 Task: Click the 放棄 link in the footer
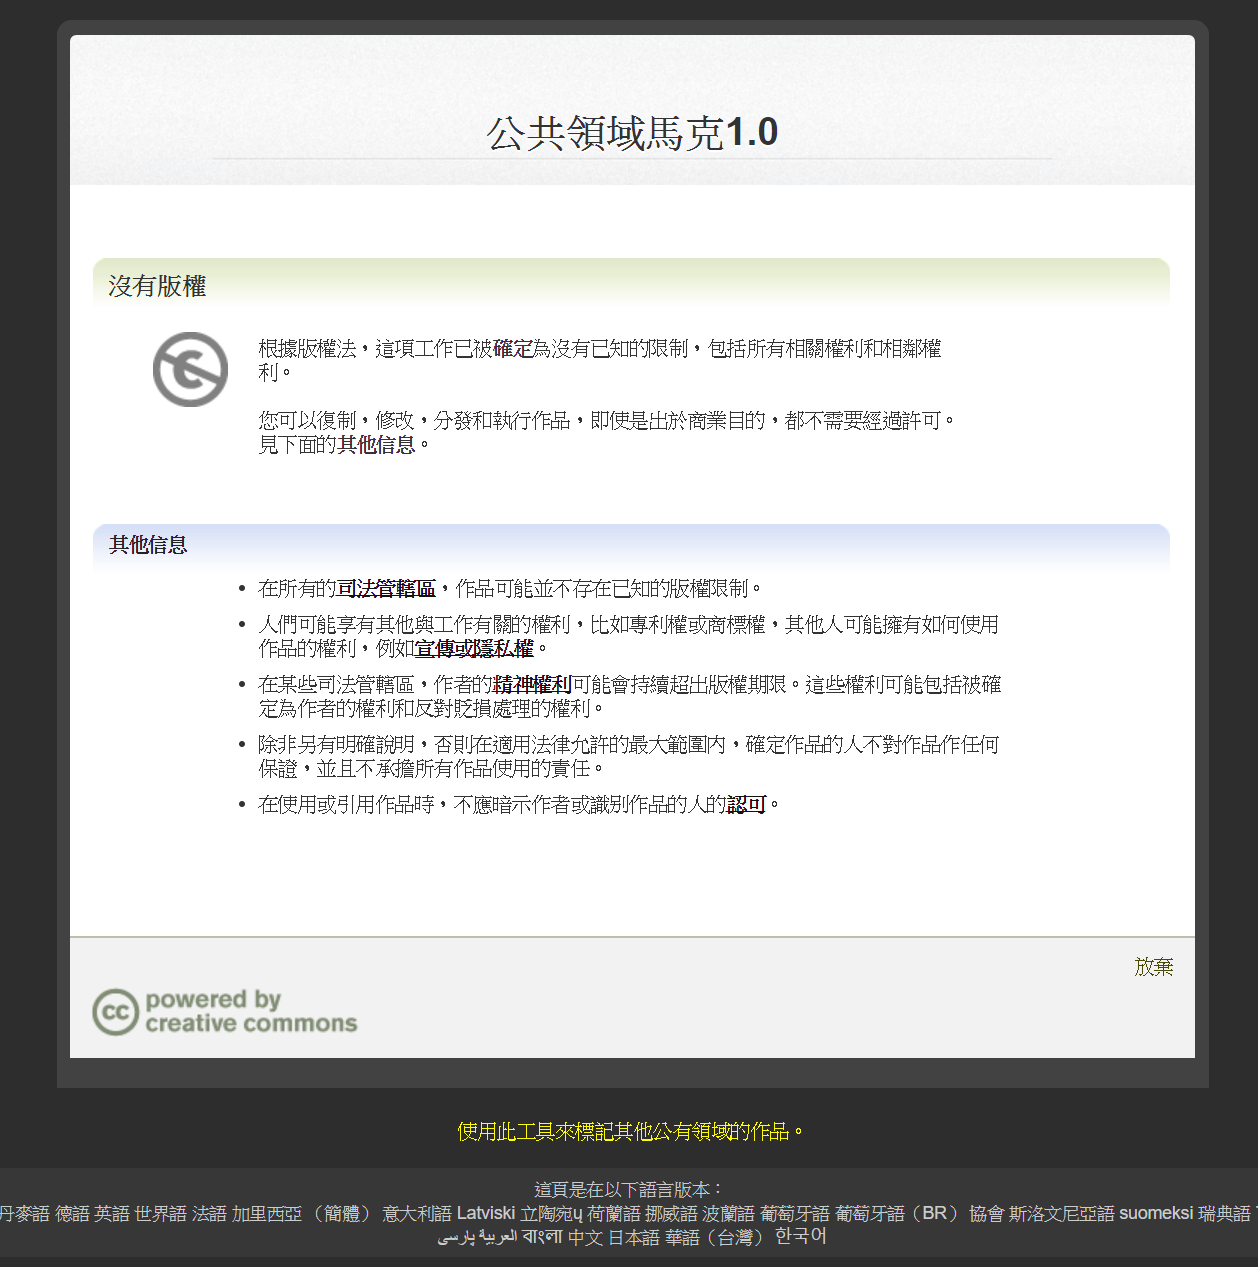tap(1153, 967)
